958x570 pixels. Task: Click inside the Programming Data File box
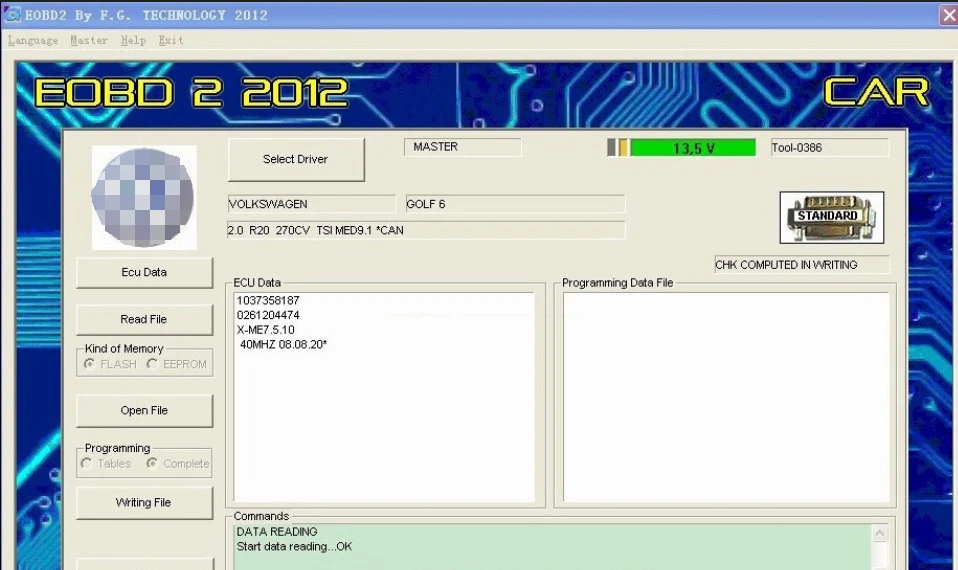click(x=726, y=397)
